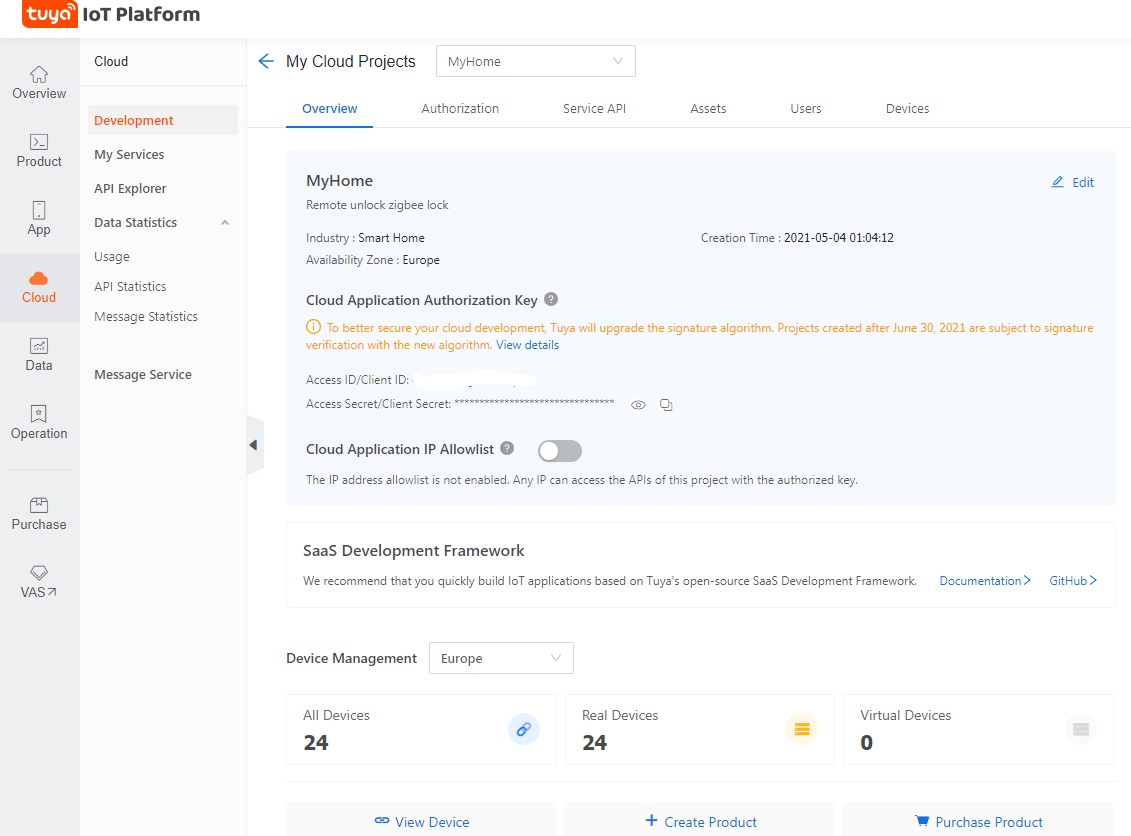This screenshot has width=1131, height=836.
Task: Click the help icon next to Authorization Key
Action: [551, 299]
